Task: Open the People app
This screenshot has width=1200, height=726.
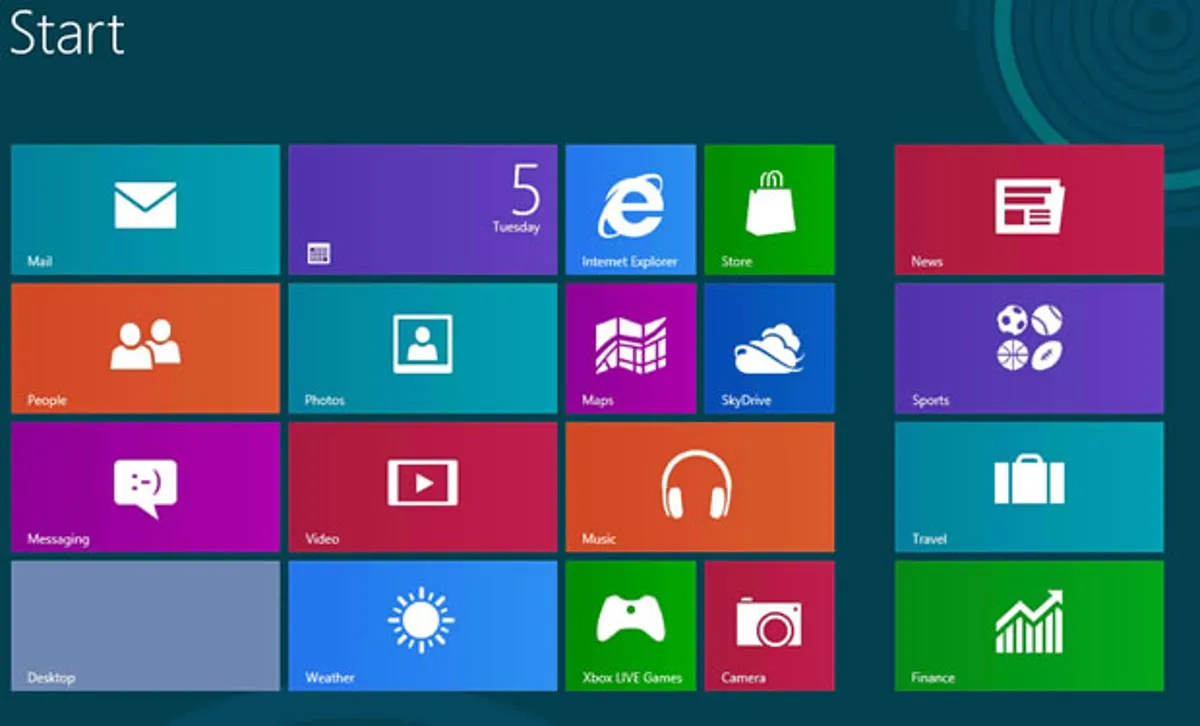Action: [145, 347]
